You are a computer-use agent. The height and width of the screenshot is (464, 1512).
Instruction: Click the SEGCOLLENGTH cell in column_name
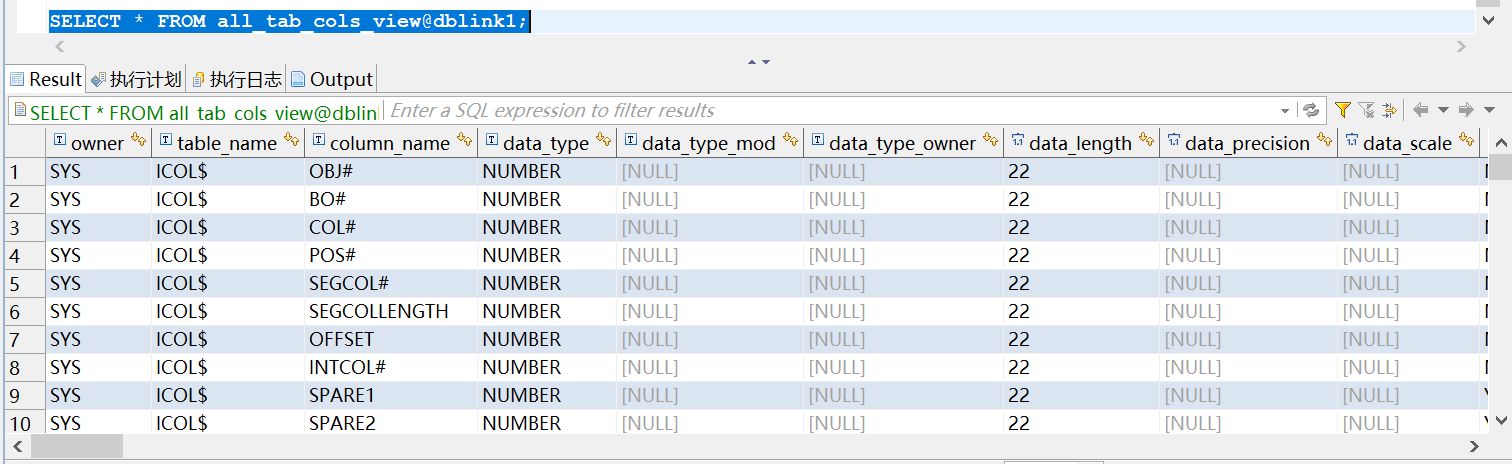tap(379, 311)
